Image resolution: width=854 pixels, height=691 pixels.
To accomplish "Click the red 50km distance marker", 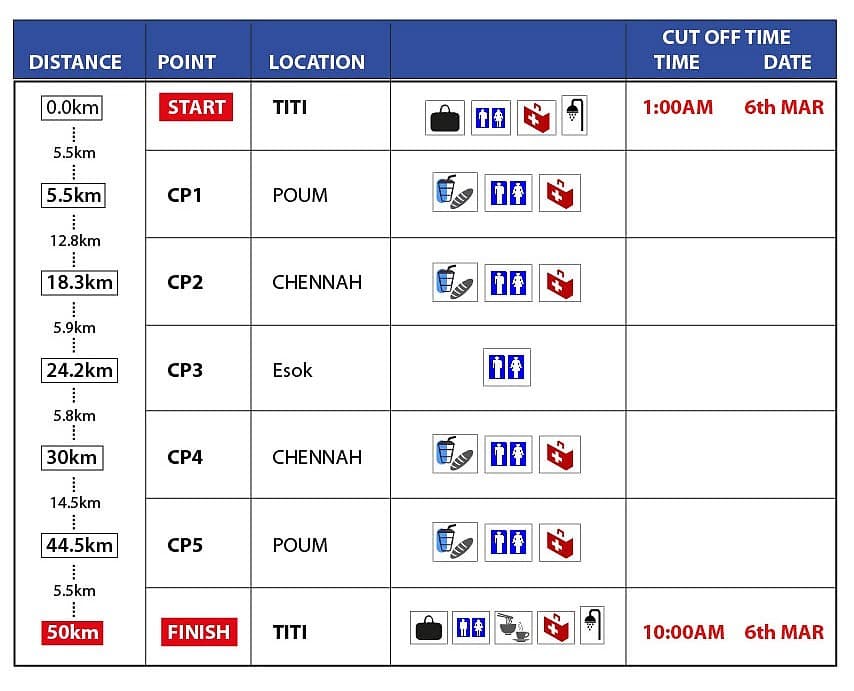I will 72,632.
